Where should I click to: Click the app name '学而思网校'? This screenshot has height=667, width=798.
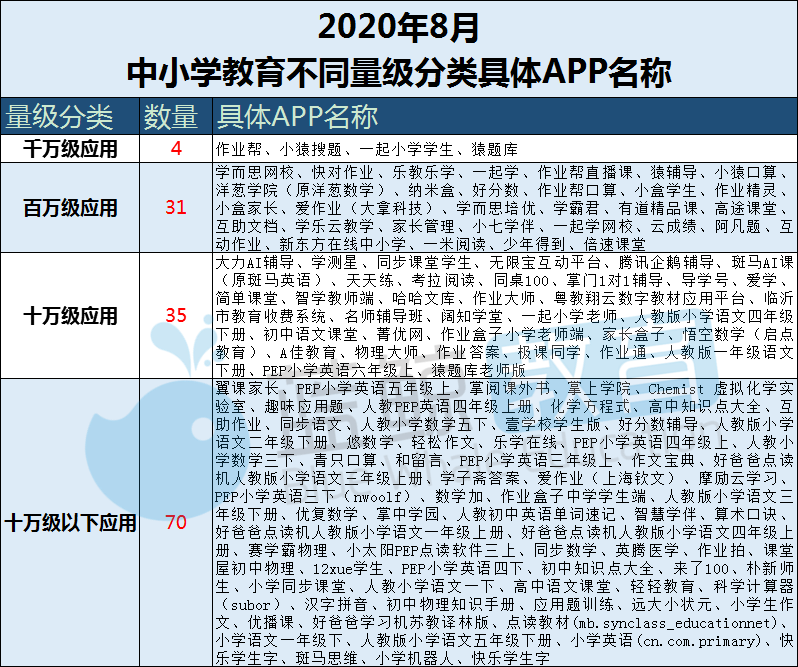point(254,172)
